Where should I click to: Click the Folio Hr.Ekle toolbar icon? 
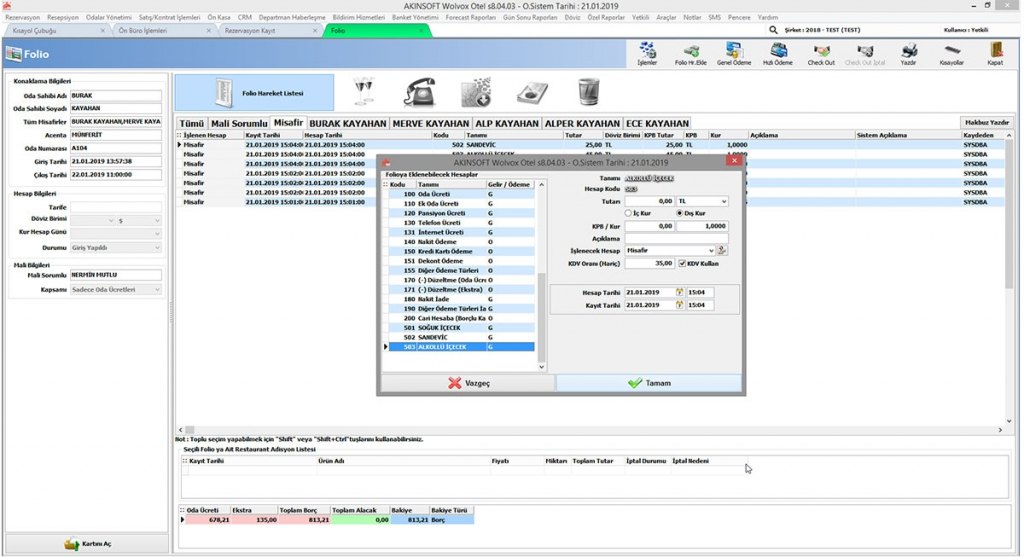pos(690,54)
